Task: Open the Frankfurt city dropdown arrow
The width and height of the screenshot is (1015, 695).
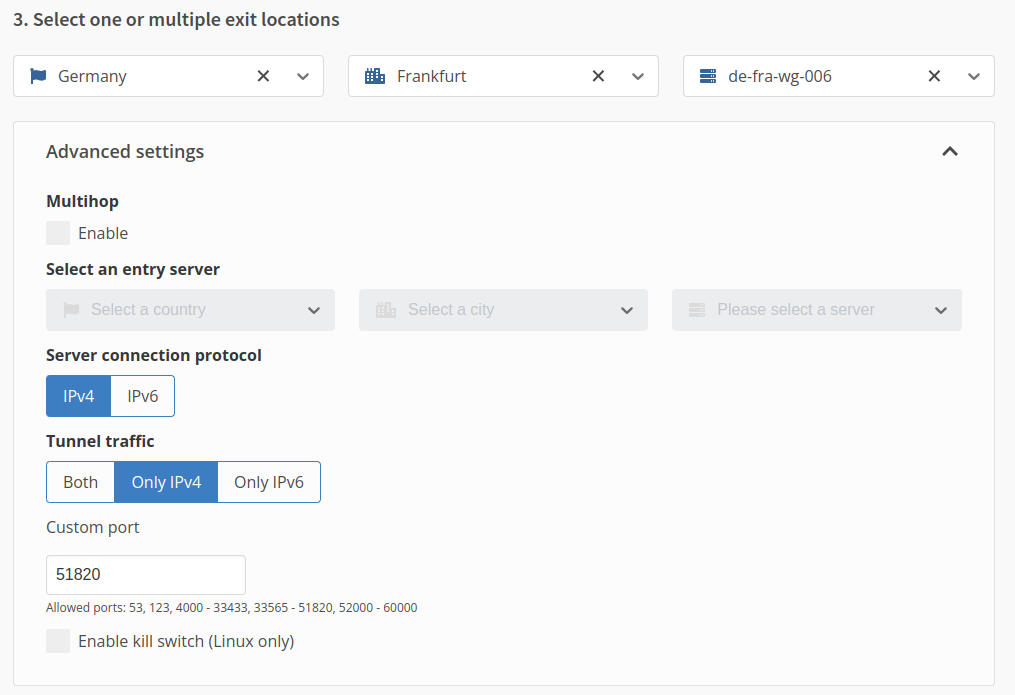Action: click(x=638, y=76)
